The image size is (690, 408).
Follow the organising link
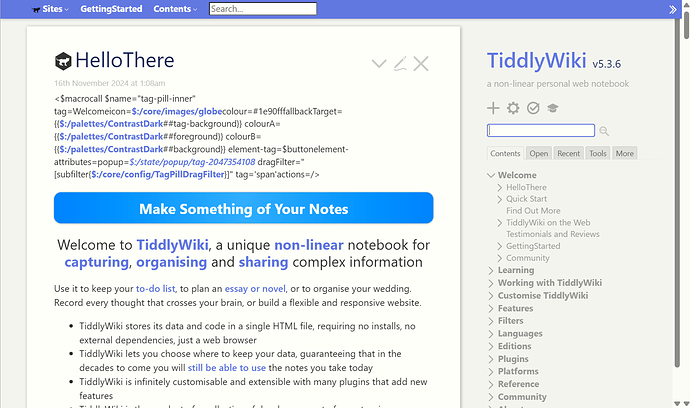171,262
